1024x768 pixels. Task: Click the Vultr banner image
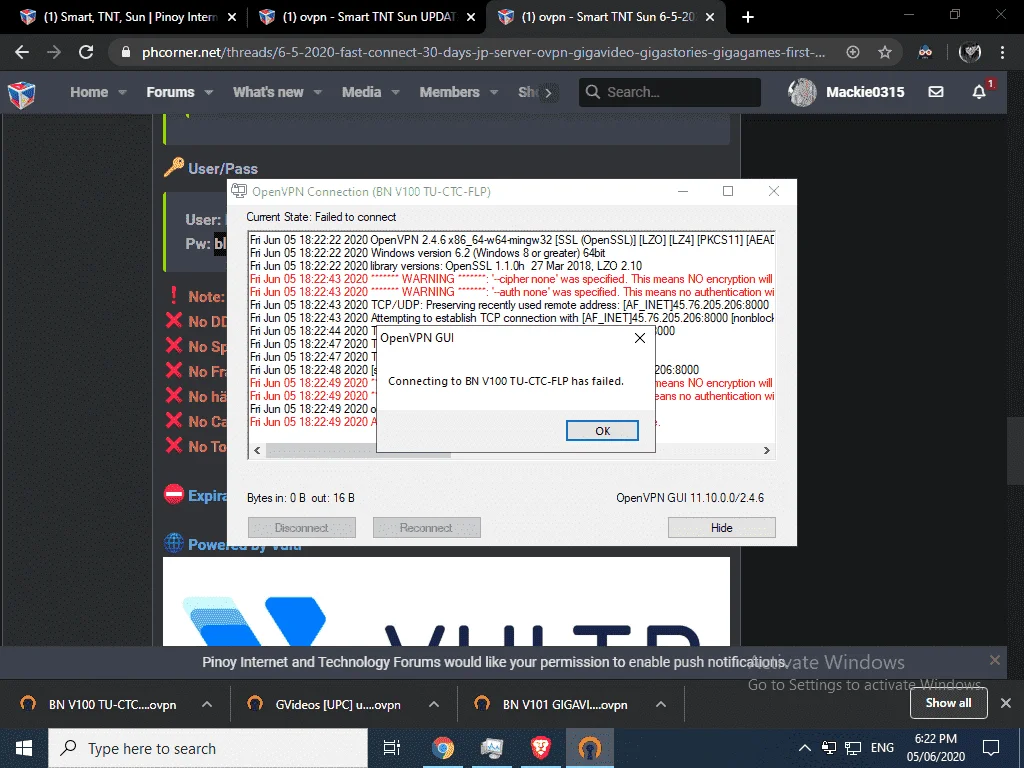click(x=446, y=601)
